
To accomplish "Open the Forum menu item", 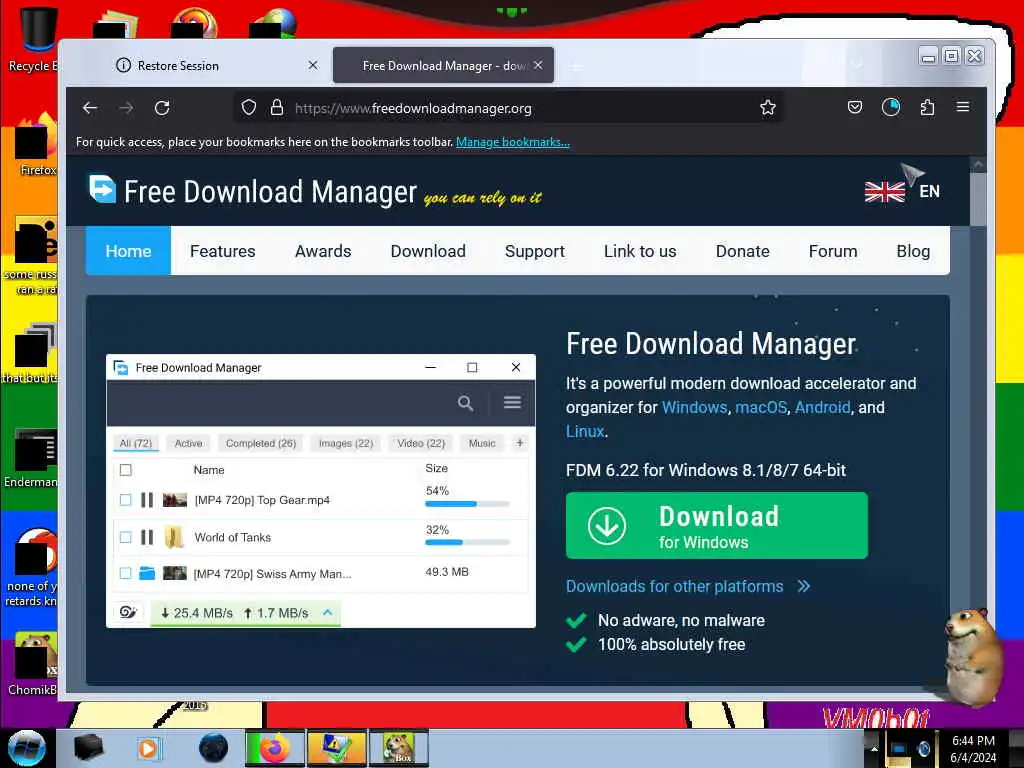I will click(x=833, y=251).
